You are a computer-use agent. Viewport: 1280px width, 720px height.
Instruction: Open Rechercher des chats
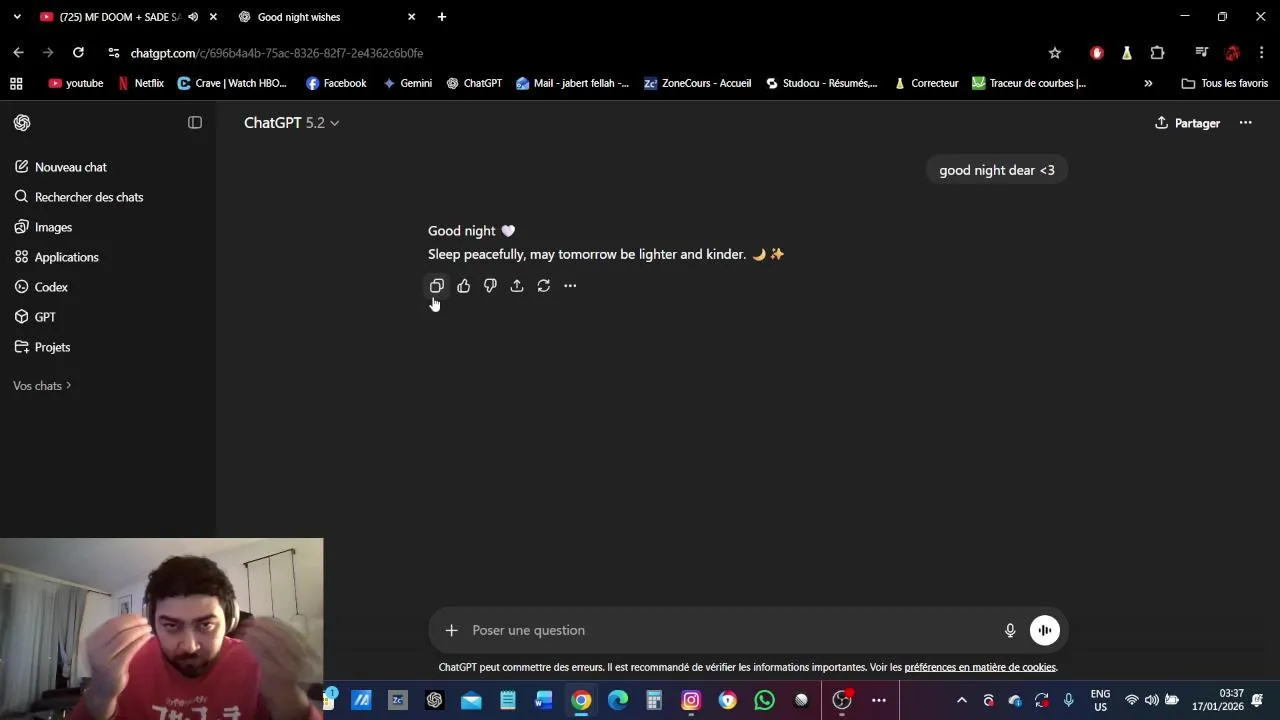[79, 197]
